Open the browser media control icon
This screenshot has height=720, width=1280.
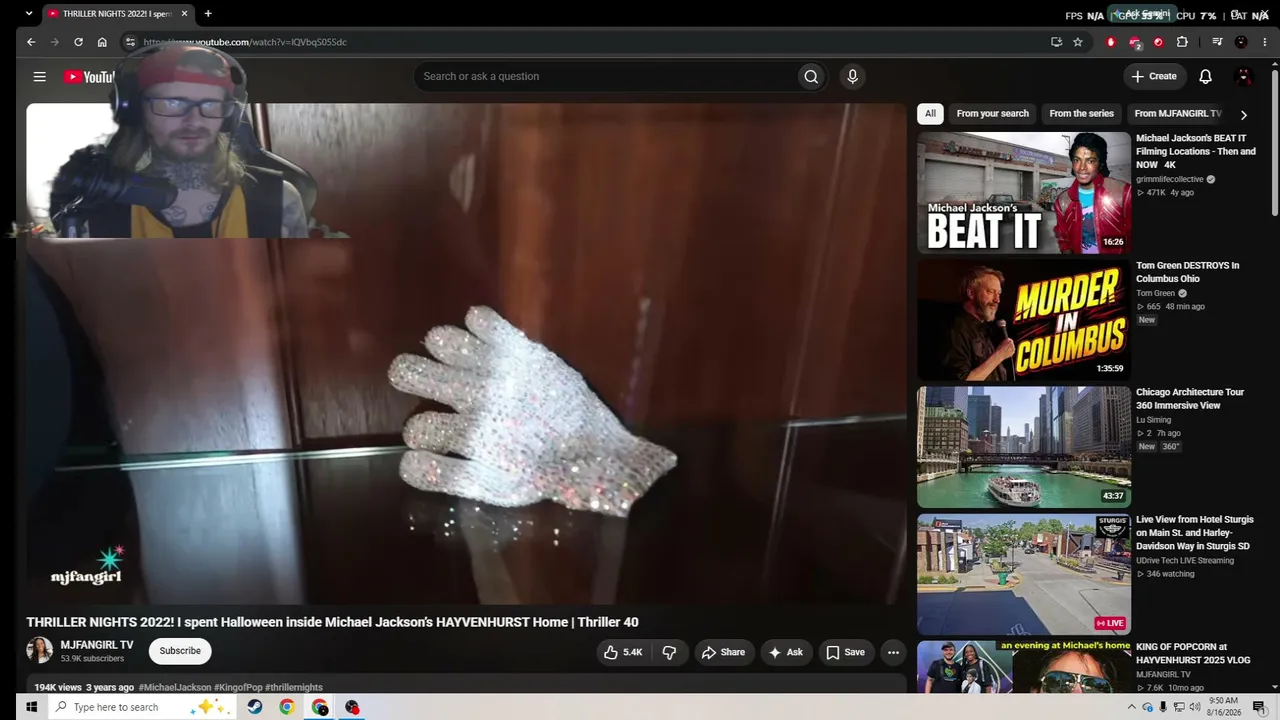point(1217,42)
